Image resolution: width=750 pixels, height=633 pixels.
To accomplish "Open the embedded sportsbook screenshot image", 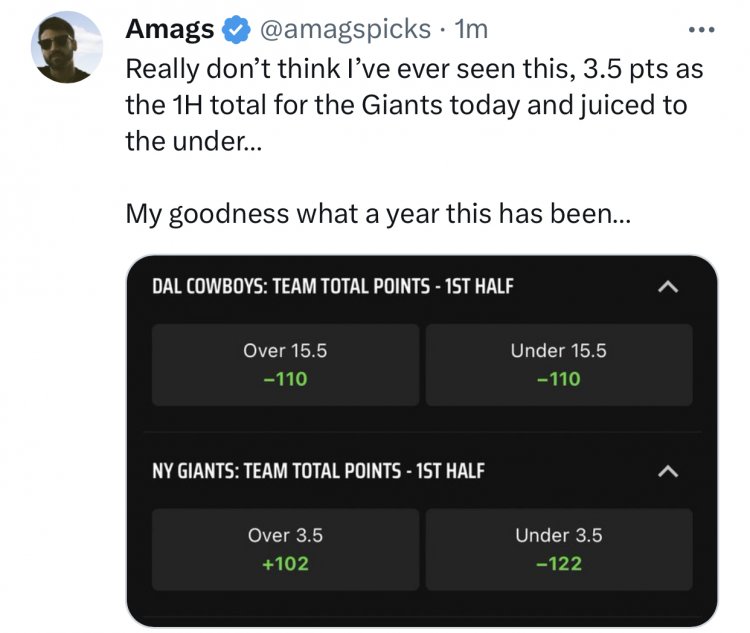I will coord(422,441).
